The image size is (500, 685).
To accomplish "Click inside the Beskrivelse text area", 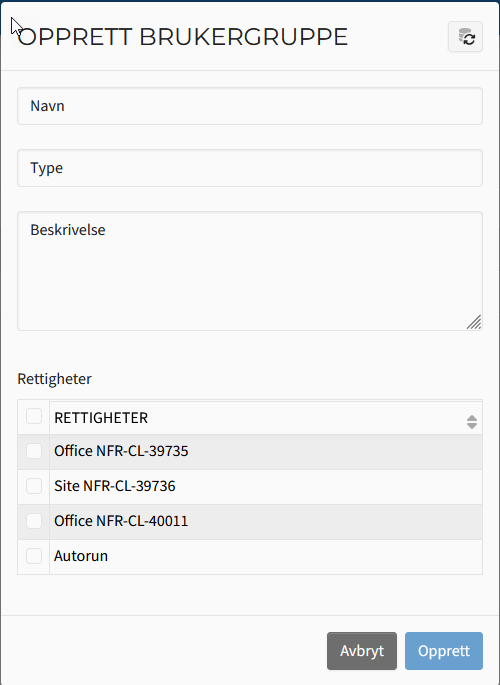I will [250, 271].
